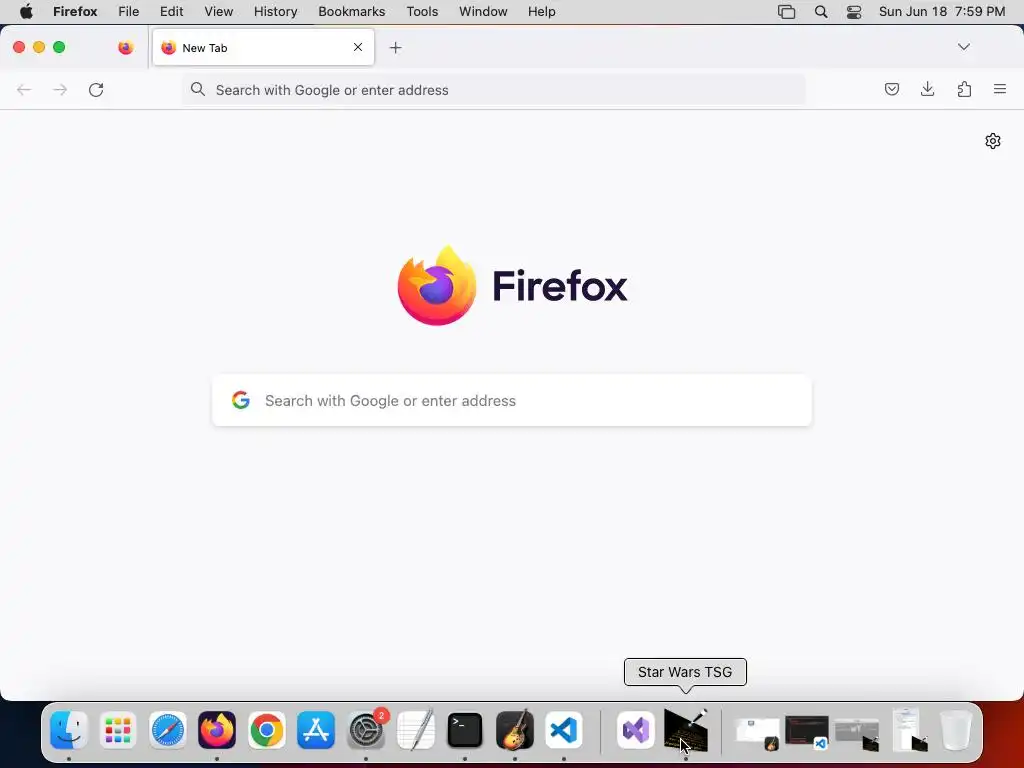This screenshot has height=768, width=1024.
Task: Open the Save to Pocket button
Action: [x=891, y=89]
